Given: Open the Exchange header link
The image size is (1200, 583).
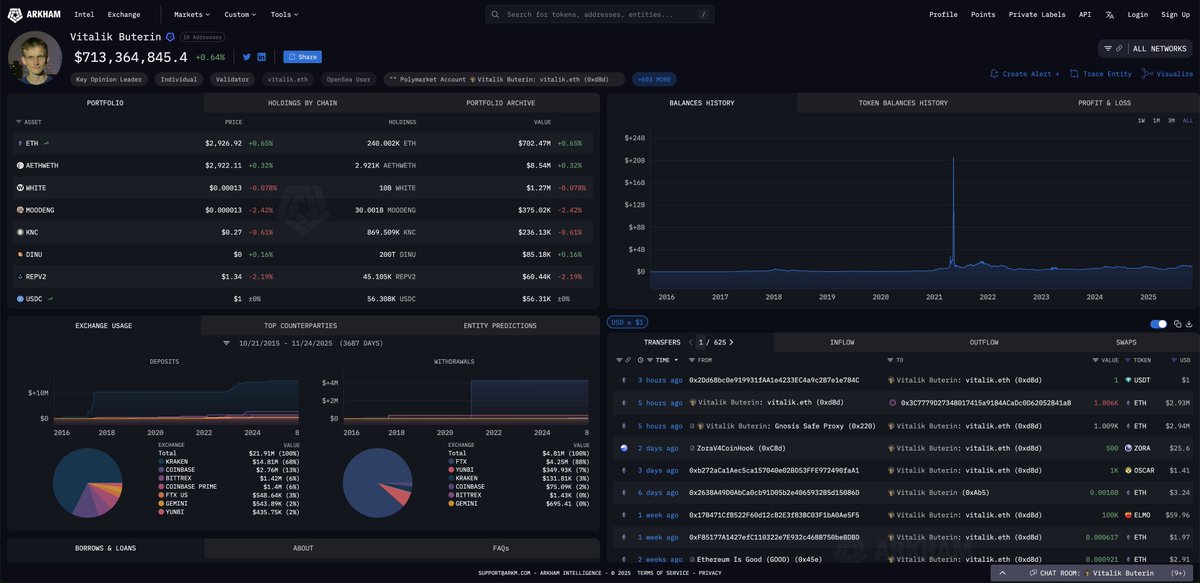Looking at the screenshot, I should pos(124,15).
